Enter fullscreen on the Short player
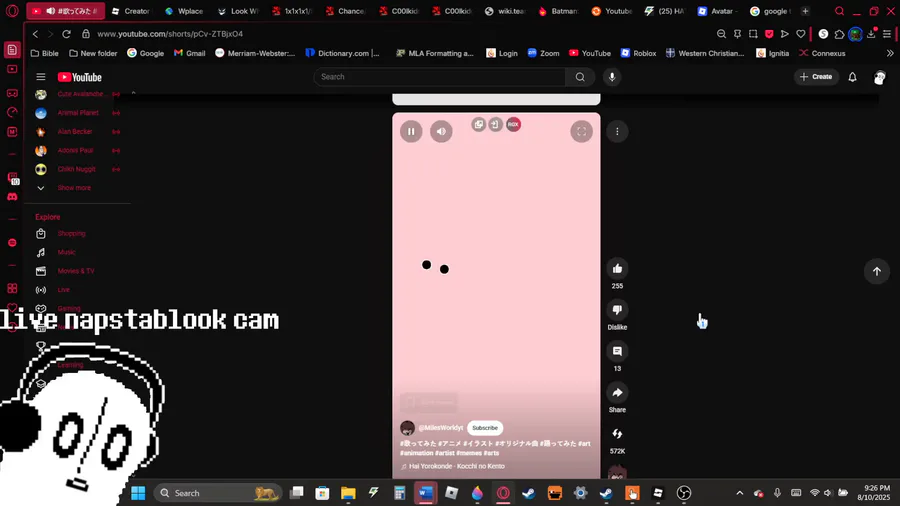Screen dimensions: 900x506 [581, 131]
